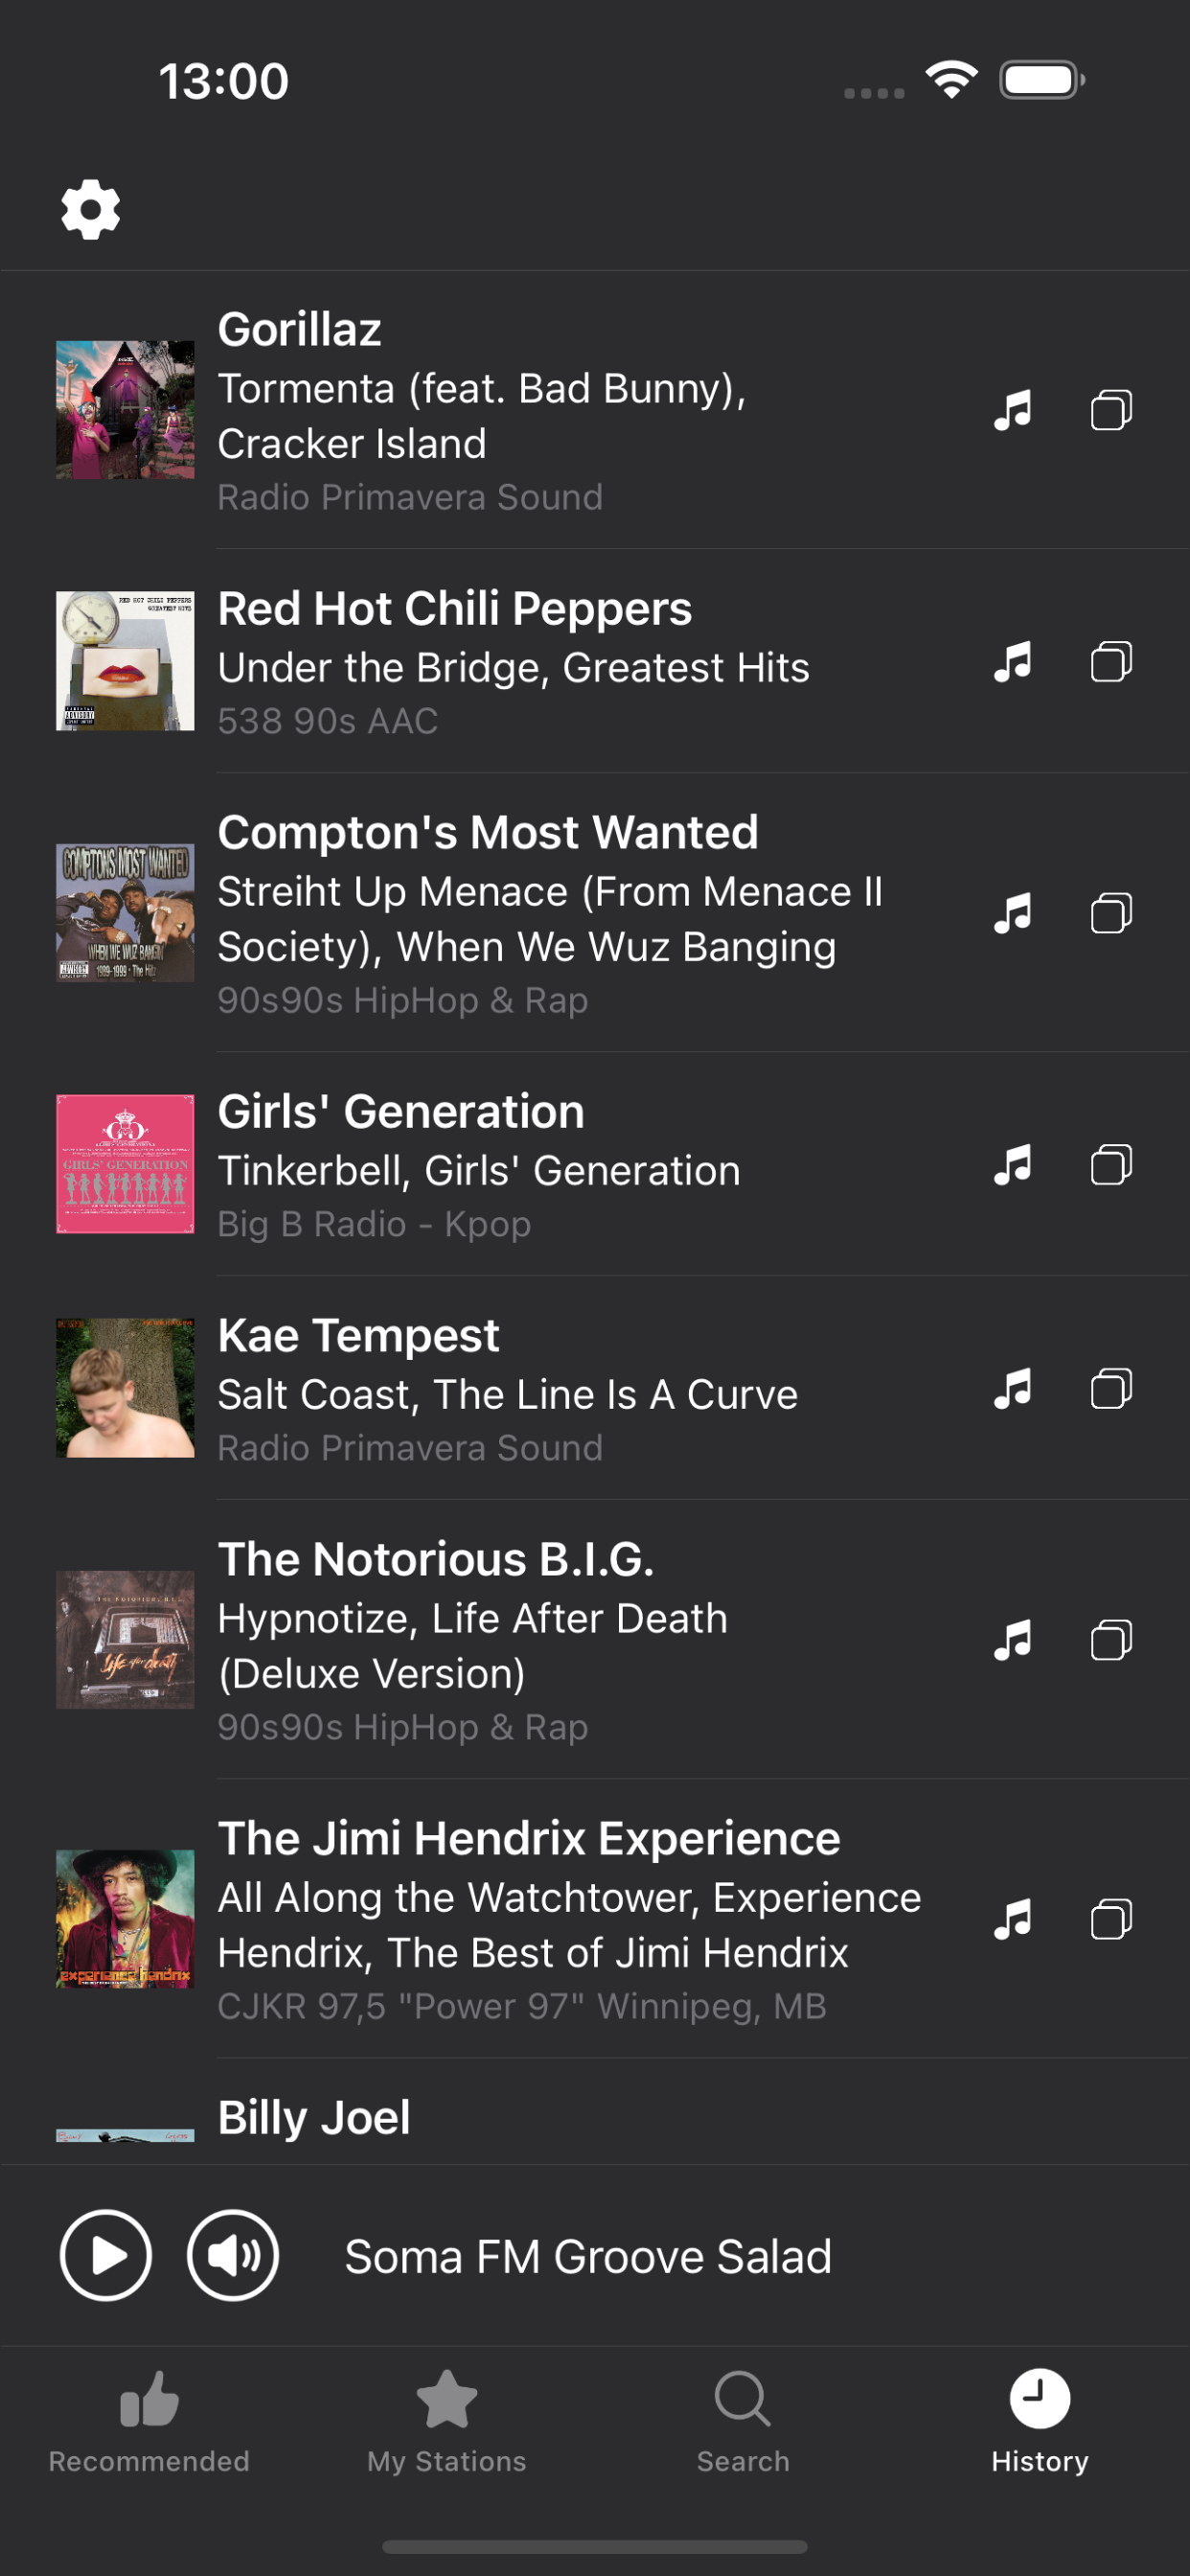
Task: Switch to the Recommended tab
Action: [x=149, y=2421]
